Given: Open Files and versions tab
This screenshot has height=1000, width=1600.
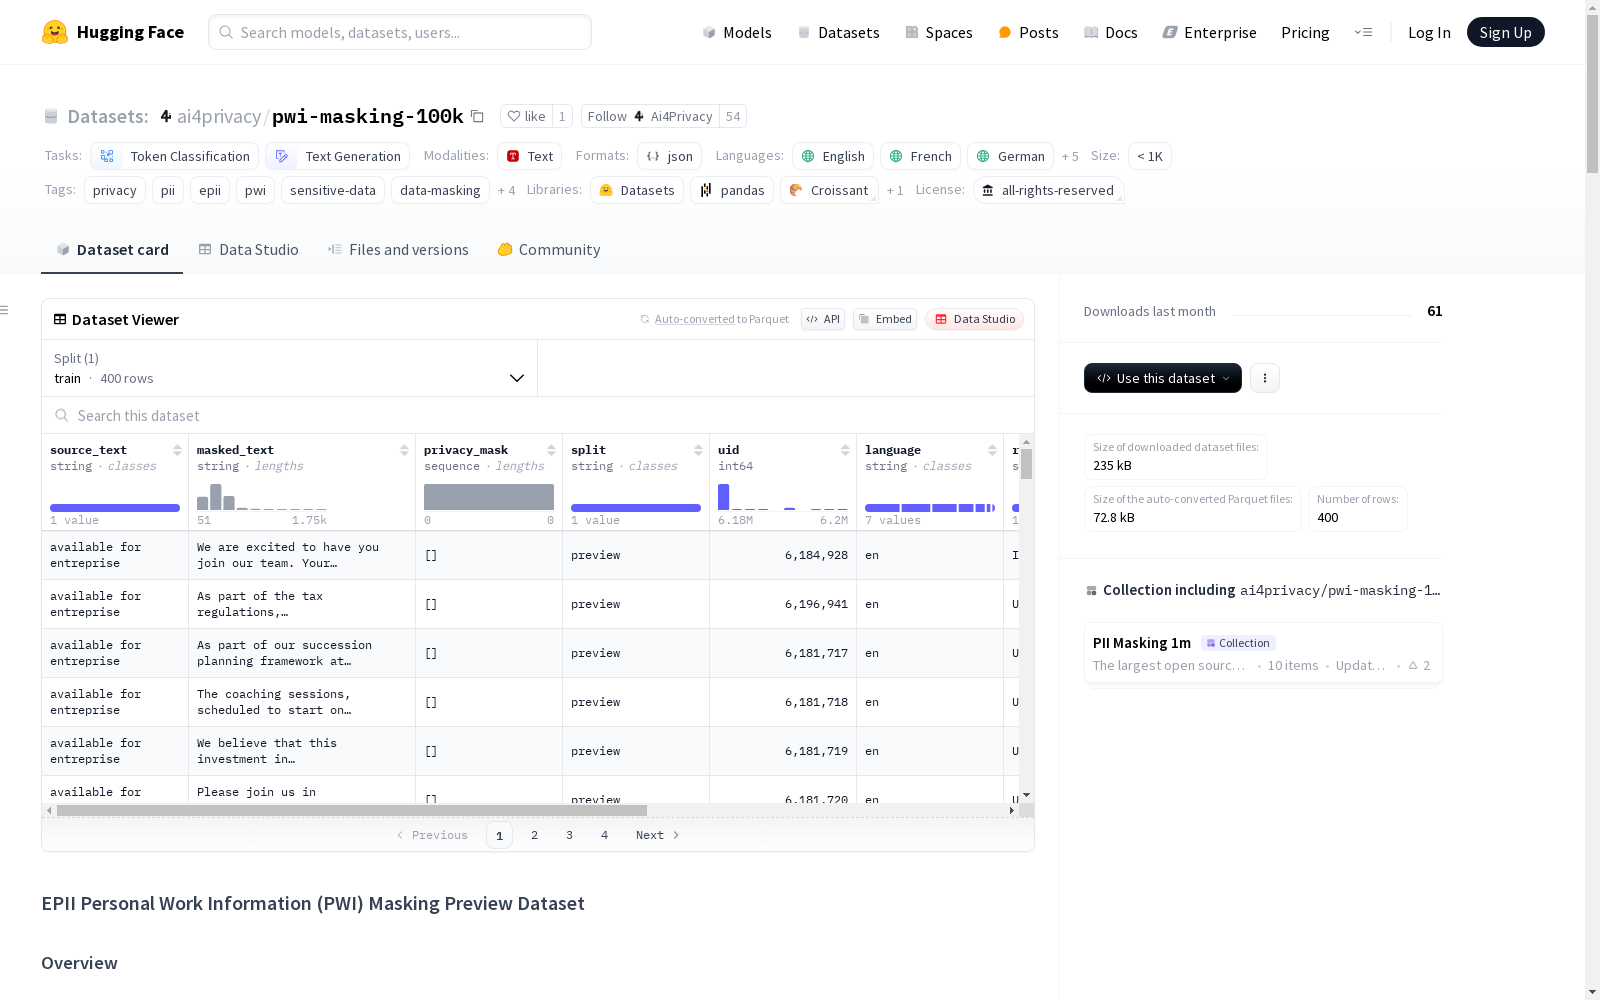Looking at the screenshot, I should [x=398, y=249].
